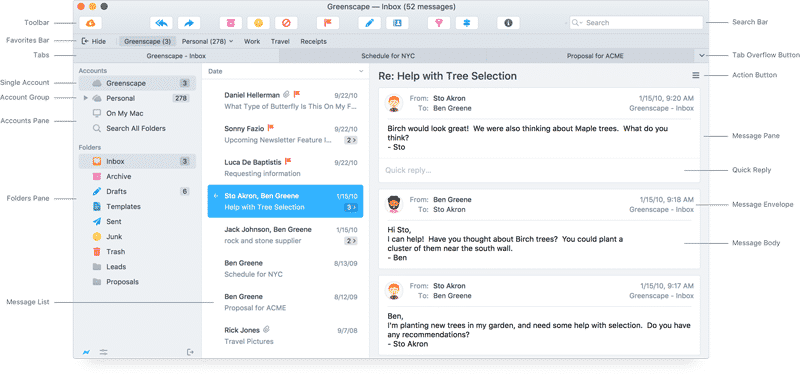
Task: Open the pink Archive folder icon
Action: click(97, 177)
